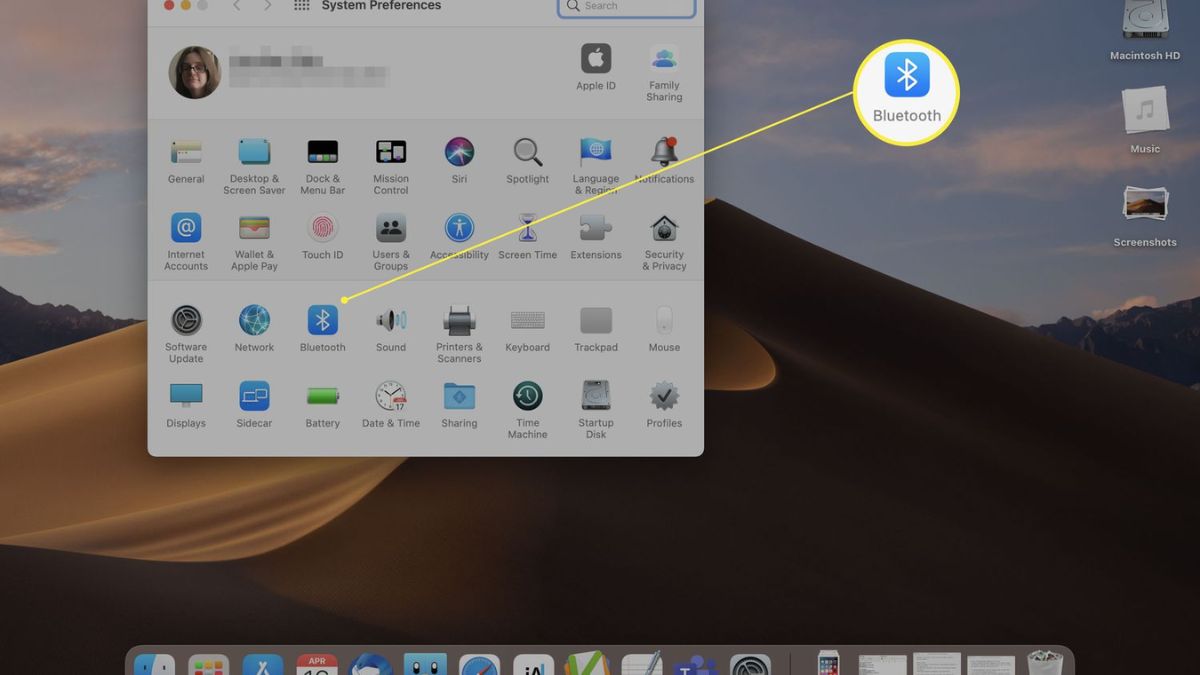Viewport: 1200px width, 675px height.
Task: Open Network preferences
Action: pos(254,320)
